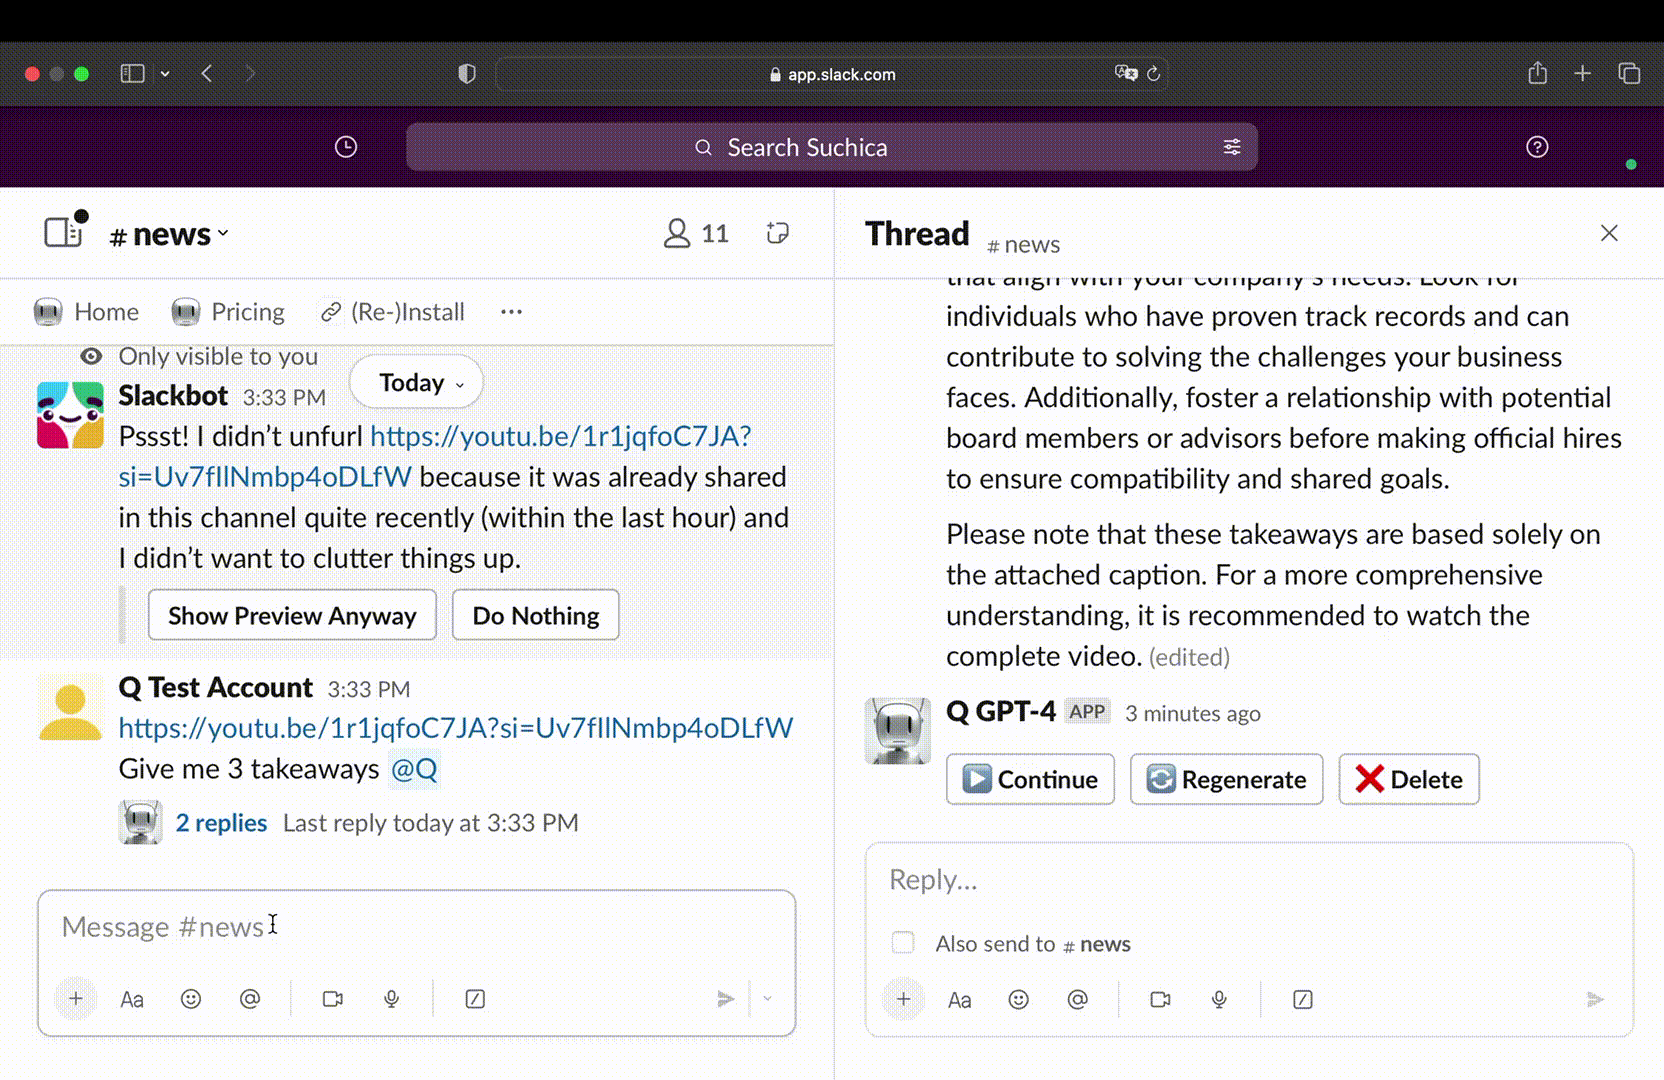Open the Today date divider dropdown
Viewport: 1664px width, 1080px height.
[x=415, y=382]
